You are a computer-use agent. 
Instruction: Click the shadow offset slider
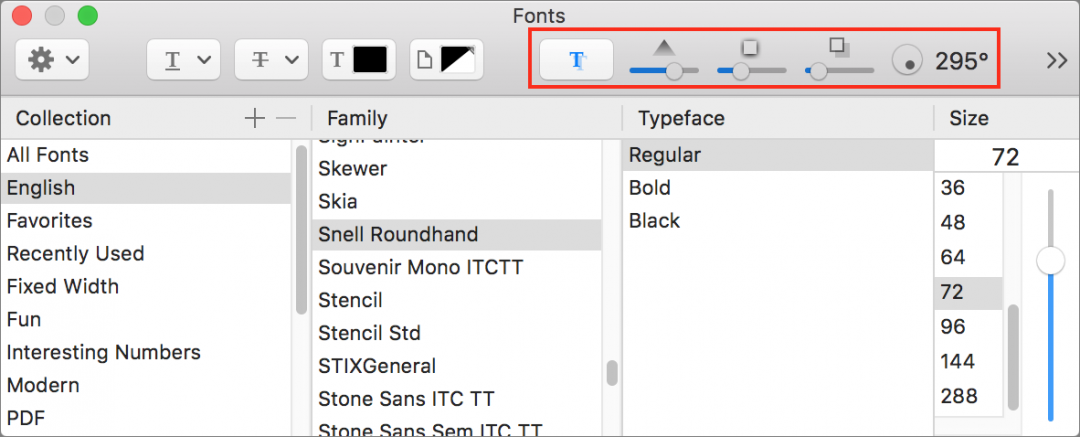tap(839, 70)
